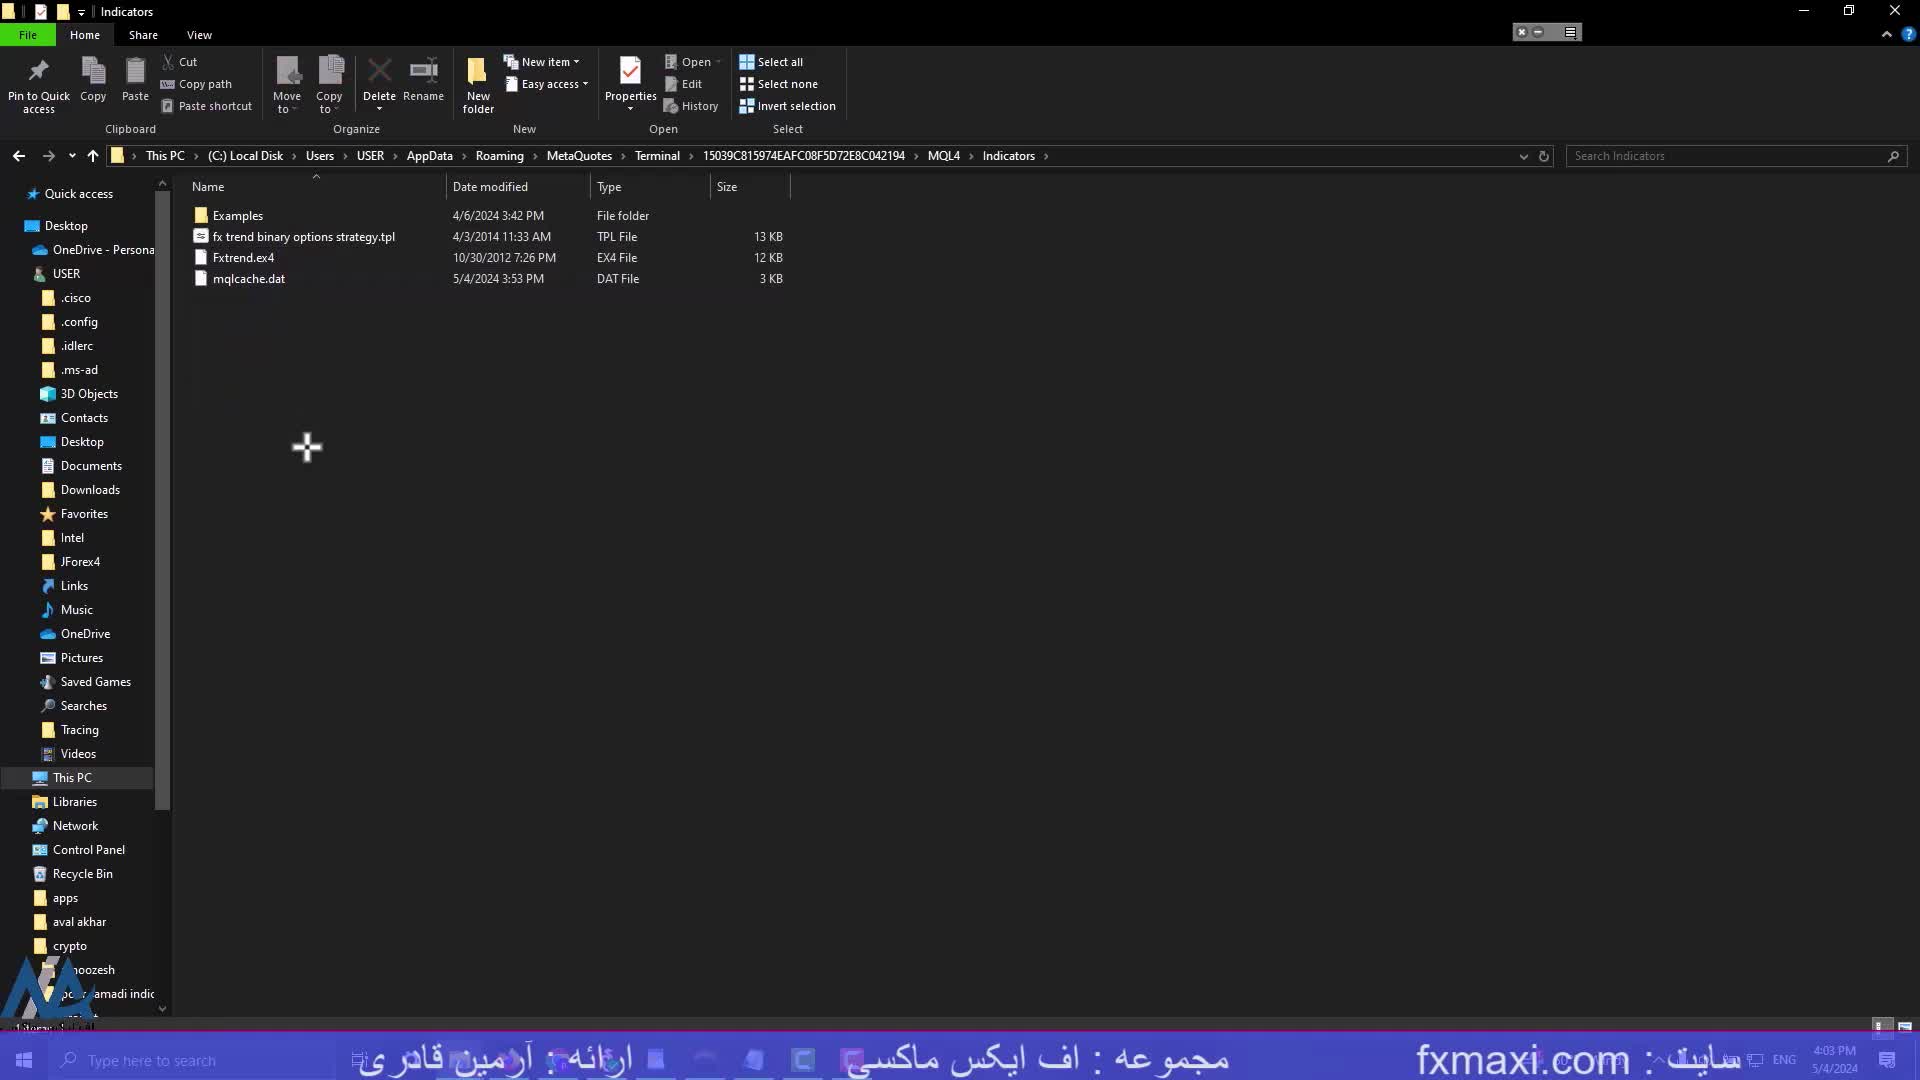This screenshot has height=1080, width=1920.
Task: Click the Rename icon in ribbon
Action: click(x=423, y=72)
